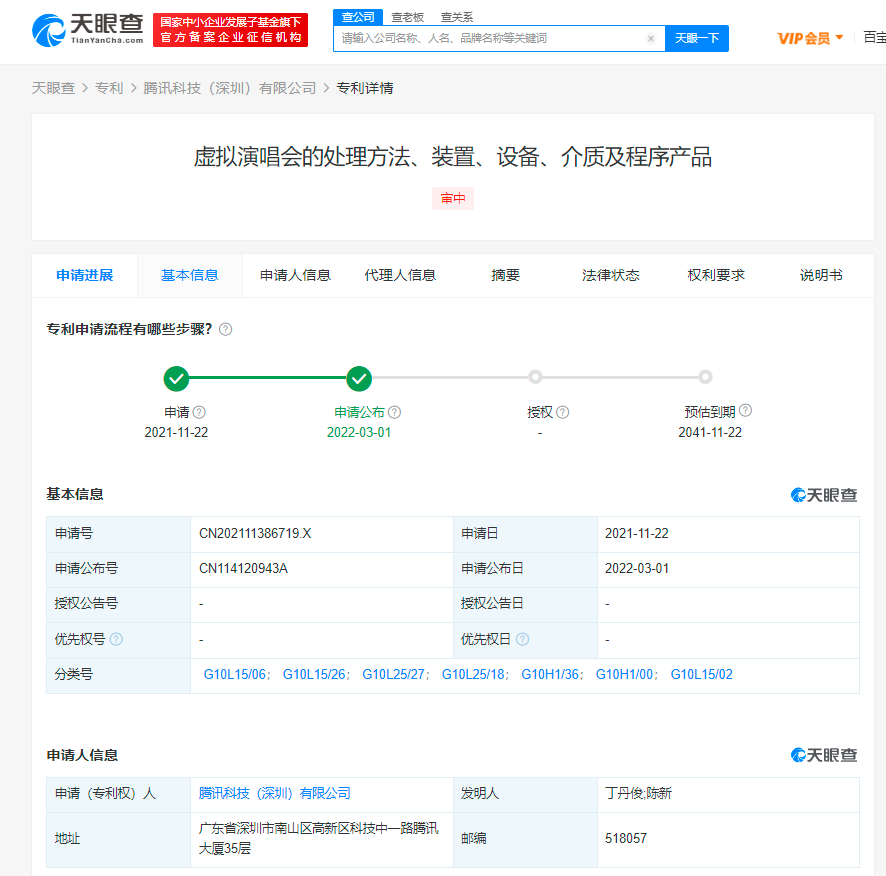Open the 权利要求 tab

[x=716, y=275]
